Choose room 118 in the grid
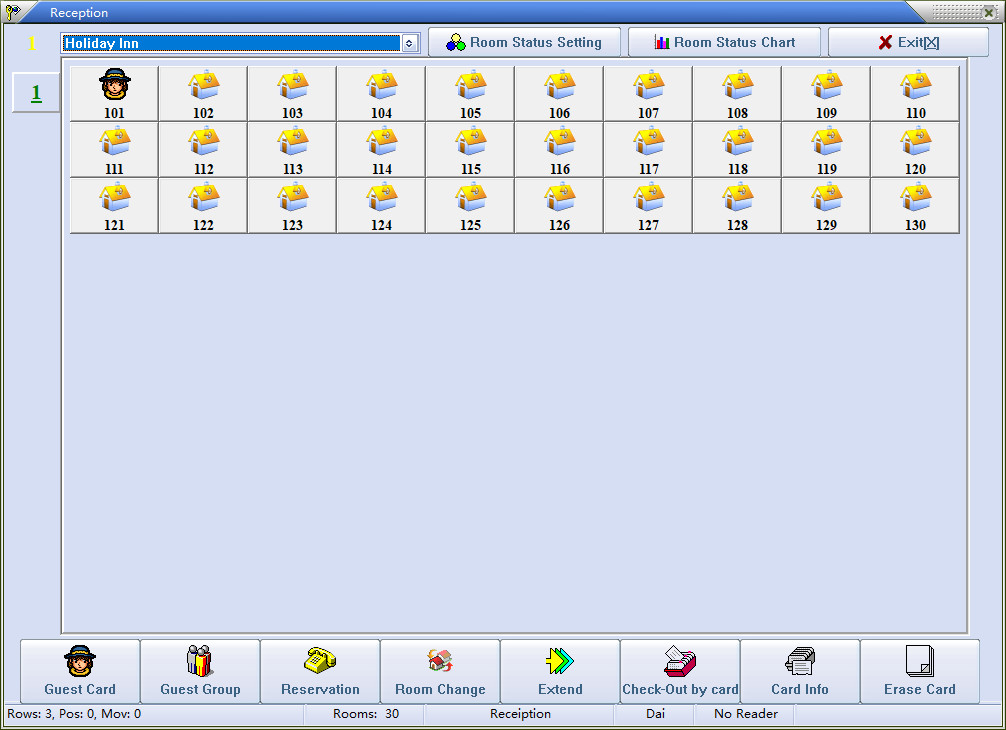 click(x=737, y=150)
